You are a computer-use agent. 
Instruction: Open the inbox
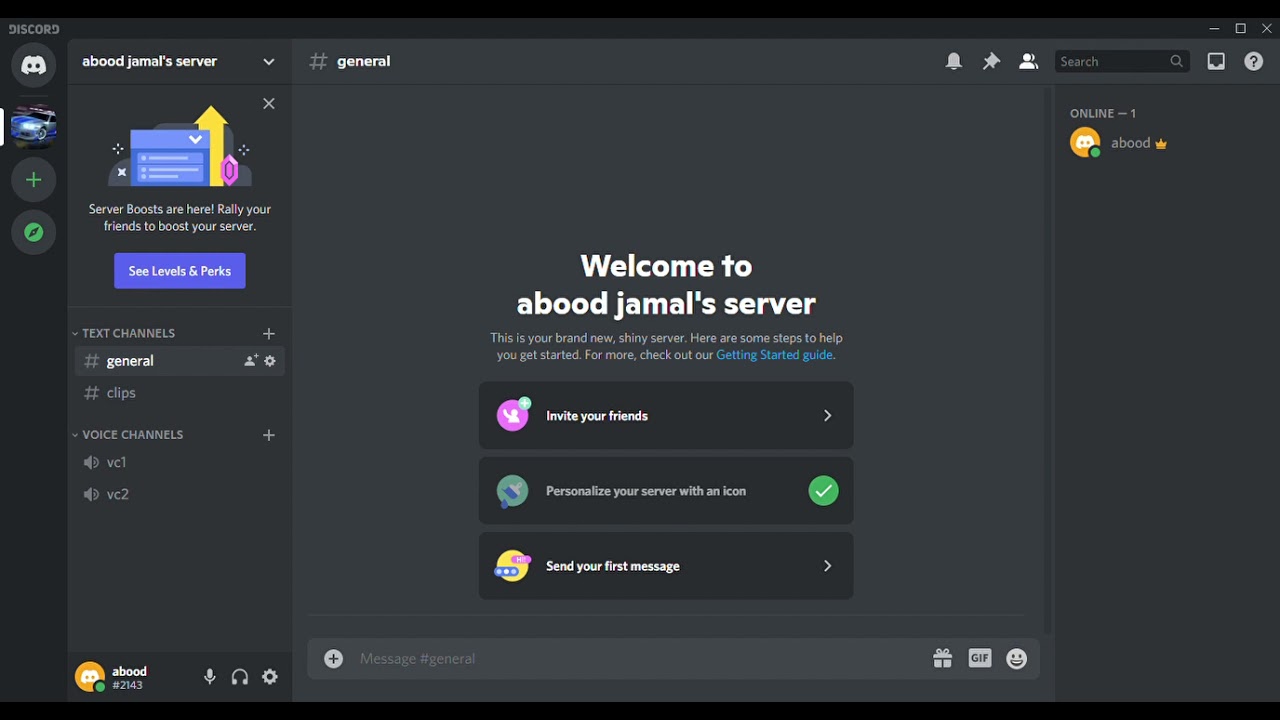click(1217, 62)
